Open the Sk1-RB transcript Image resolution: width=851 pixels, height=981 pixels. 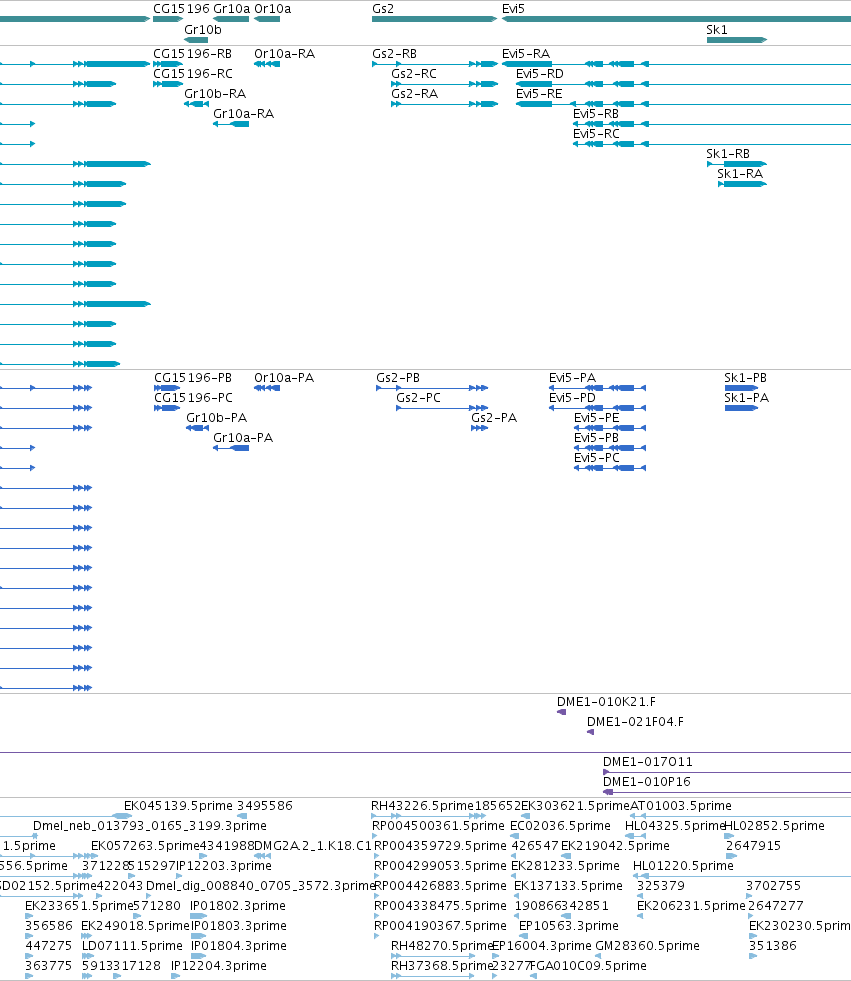pos(728,154)
